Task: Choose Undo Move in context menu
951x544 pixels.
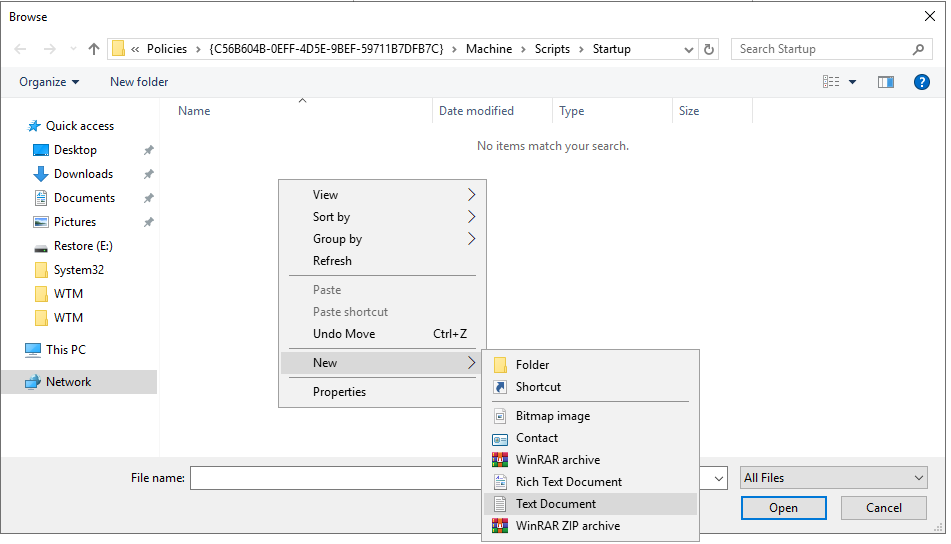Action: tap(381, 334)
